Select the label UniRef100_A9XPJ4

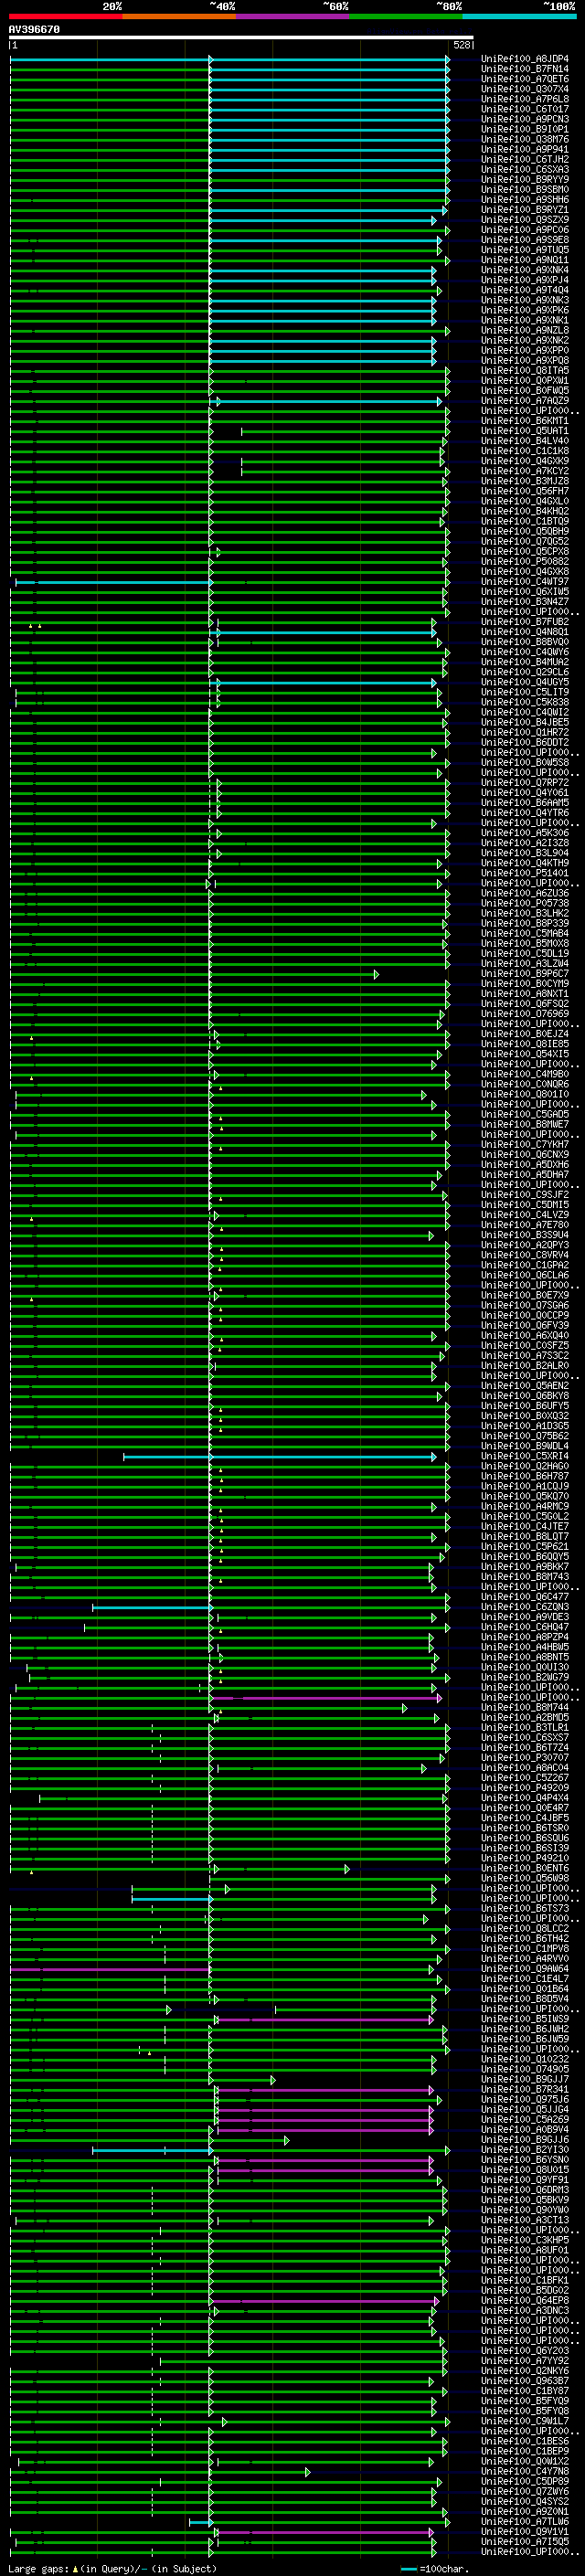(525, 280)
